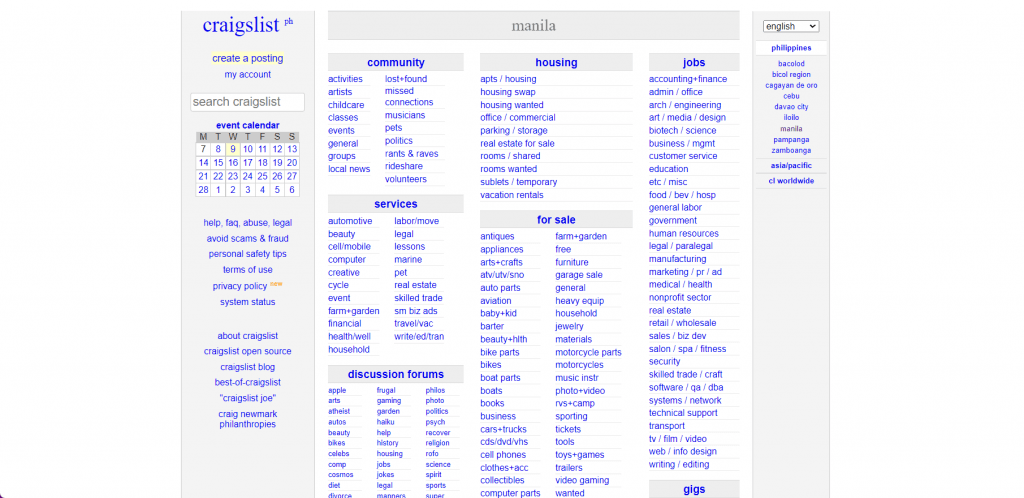Open real estate for sale category
Image resolution: width=1024 pixels, height=498 pixels.
click(x=517, y=144)
